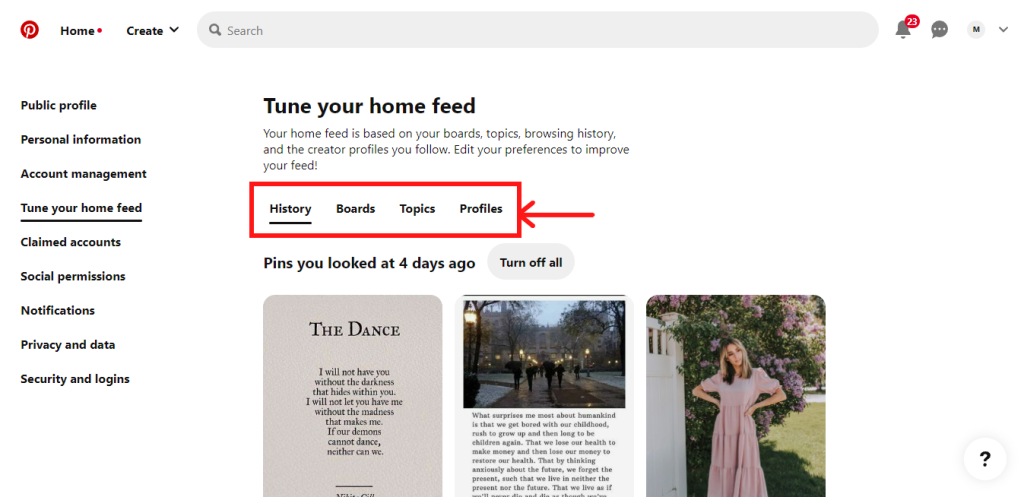Open Personal information settings
This screenshot has width=1024, height=497.
pos(80,140)
